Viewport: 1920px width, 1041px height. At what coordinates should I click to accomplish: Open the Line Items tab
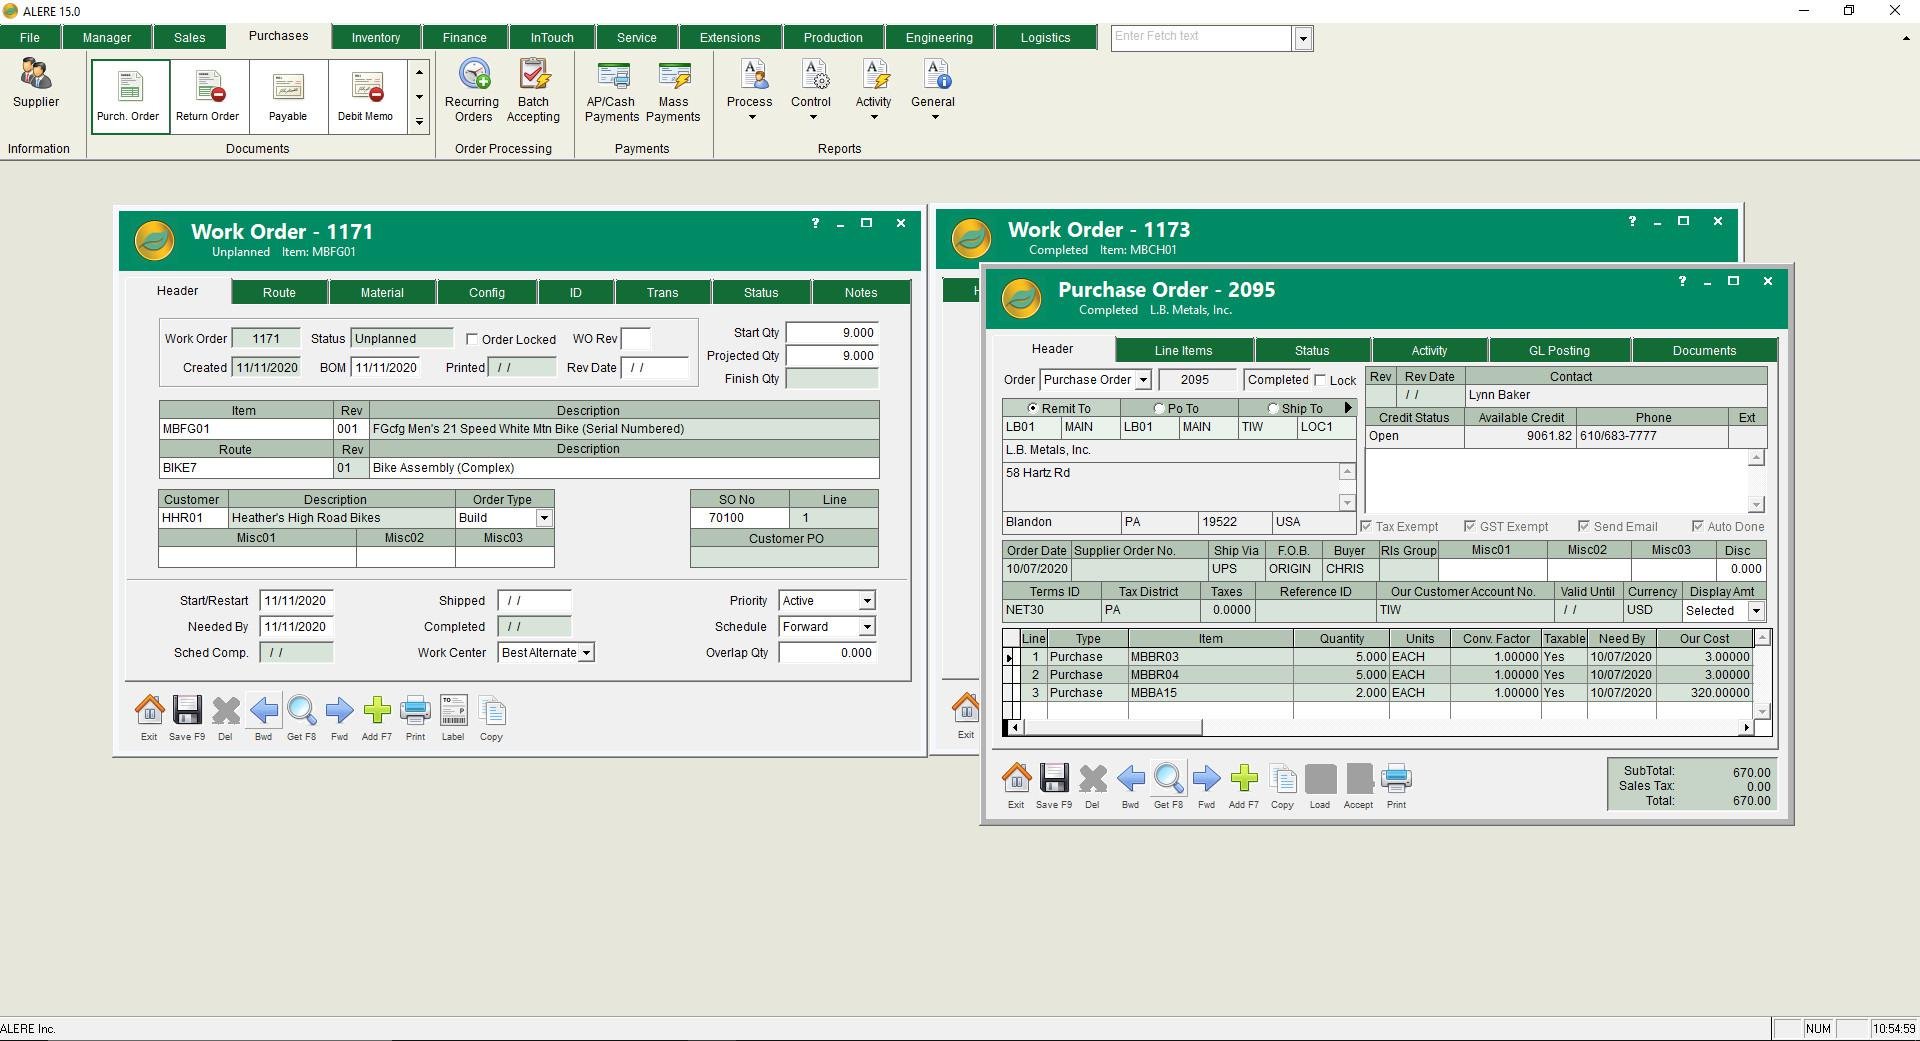[x=1183, y=350]
